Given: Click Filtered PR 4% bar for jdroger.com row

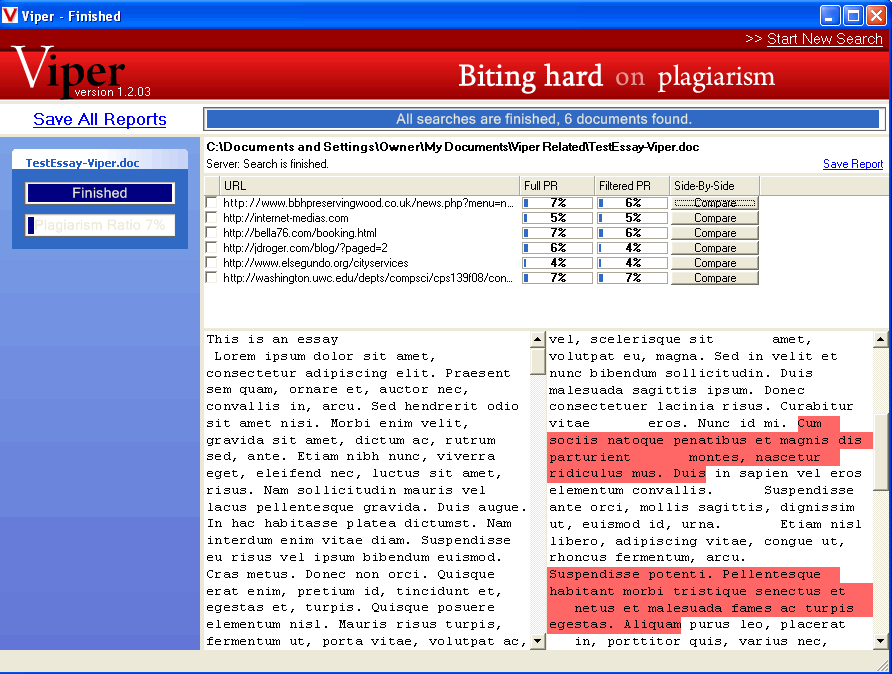Looking at the screenshot, I should [x=632, y=247].
